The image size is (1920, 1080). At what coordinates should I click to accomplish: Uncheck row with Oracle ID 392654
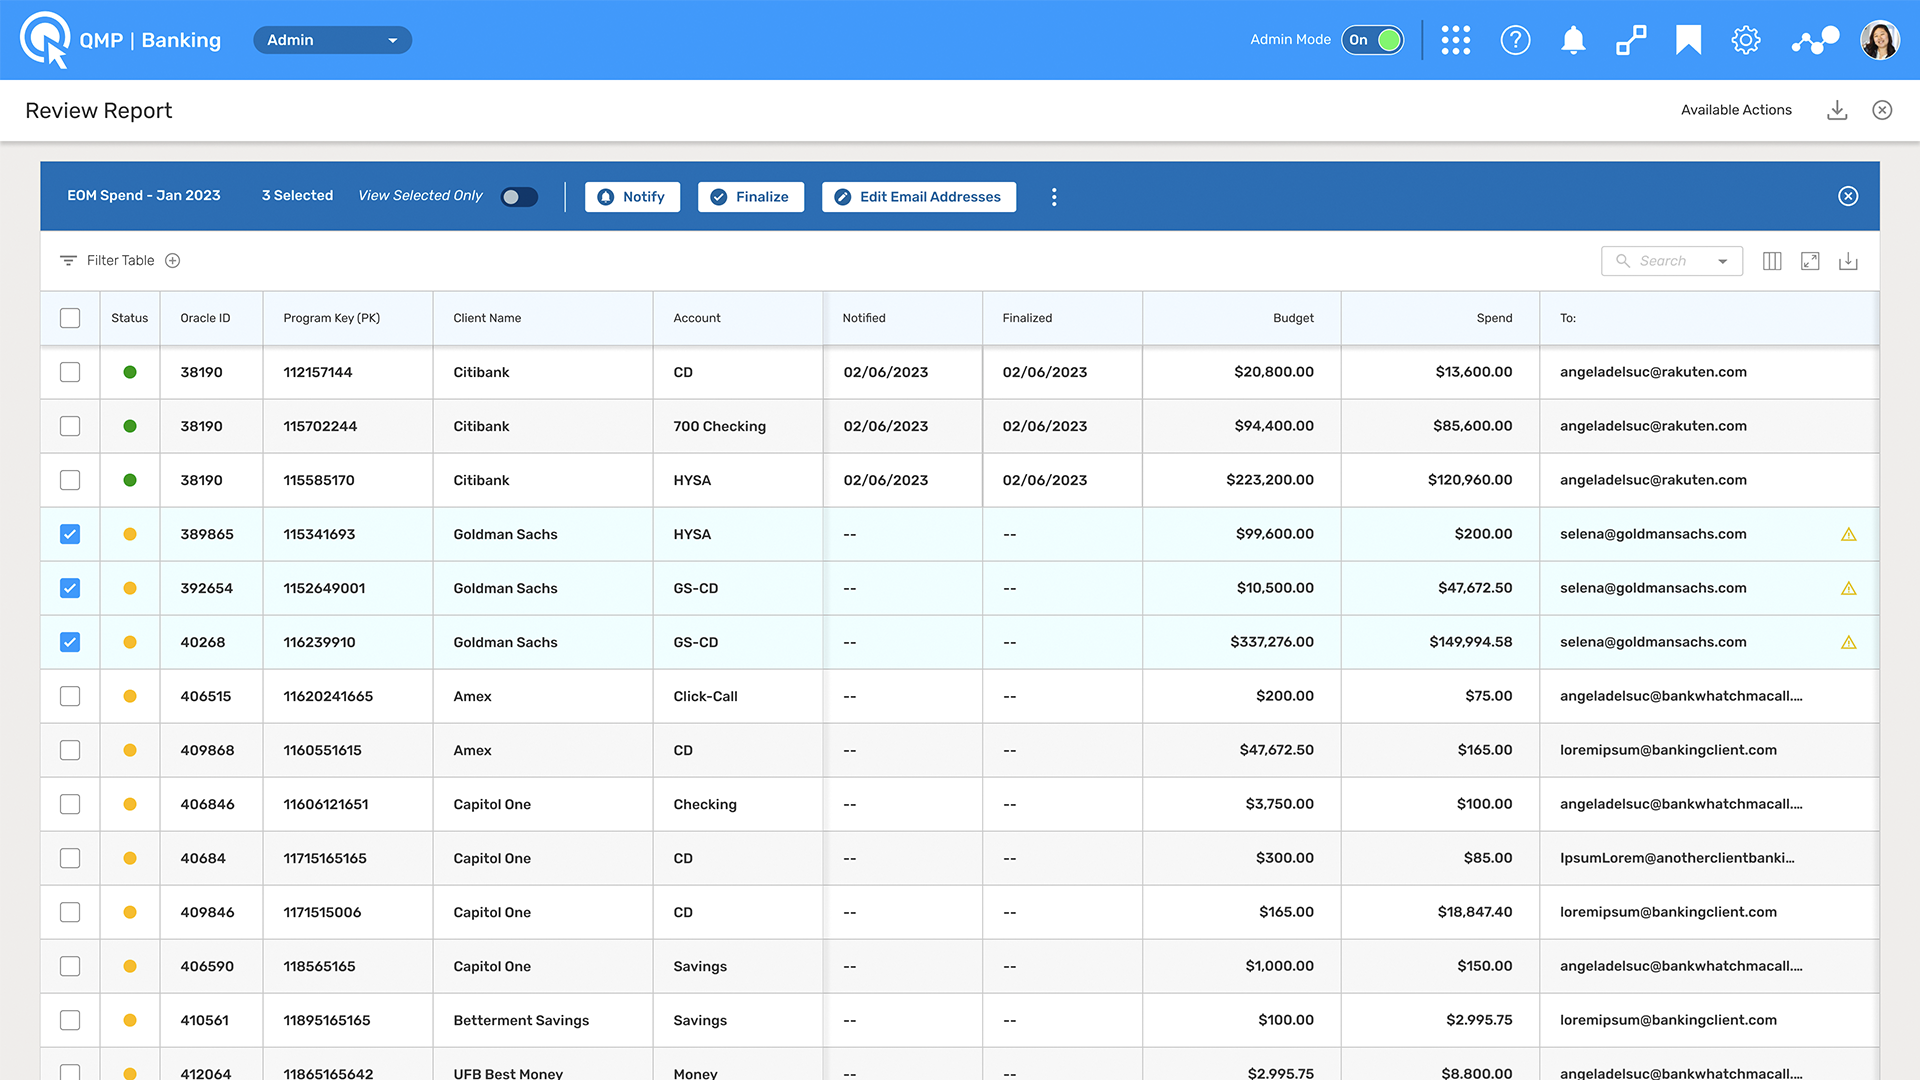(70, 588)
